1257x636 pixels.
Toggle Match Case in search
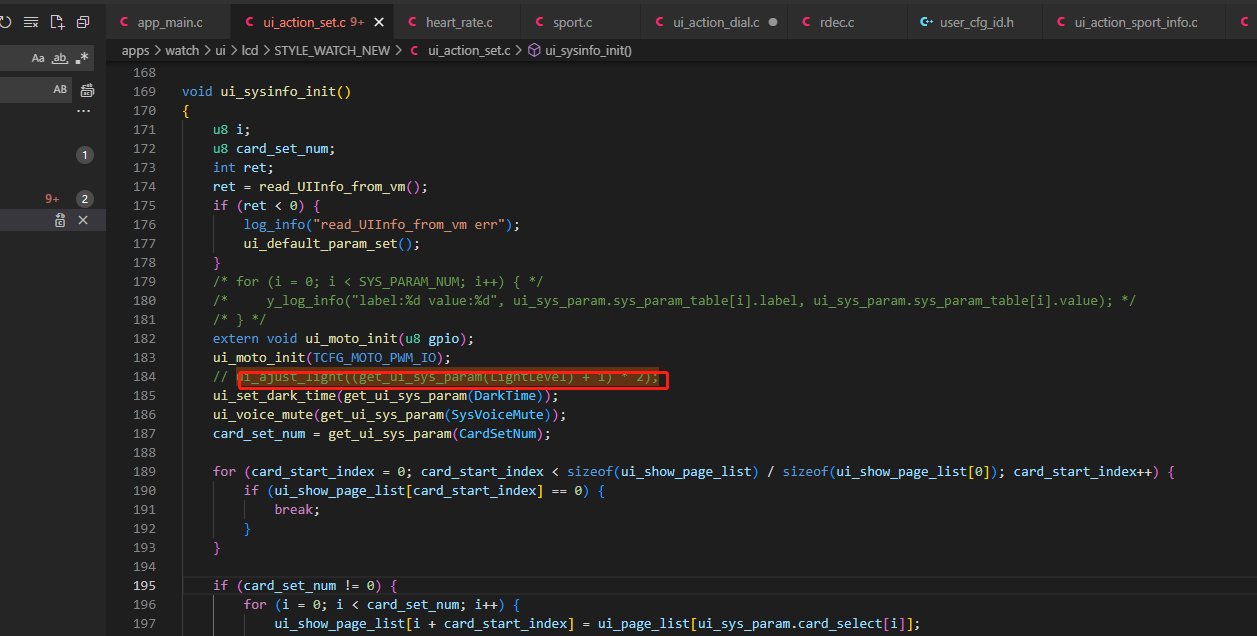pyautogui.click(x=38, y=58)
